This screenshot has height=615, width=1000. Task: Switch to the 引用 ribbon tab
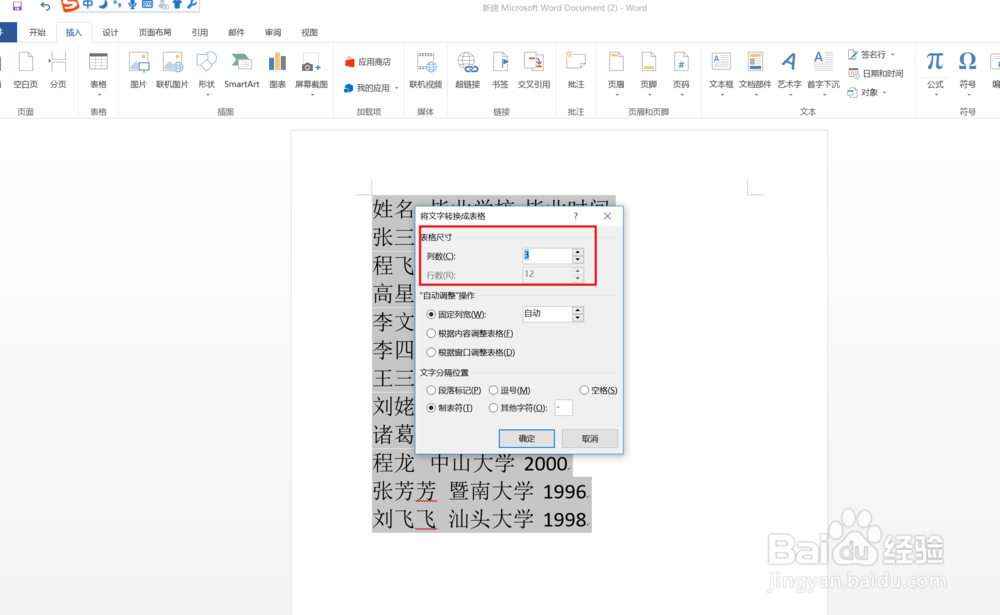(x=200, y=33)
